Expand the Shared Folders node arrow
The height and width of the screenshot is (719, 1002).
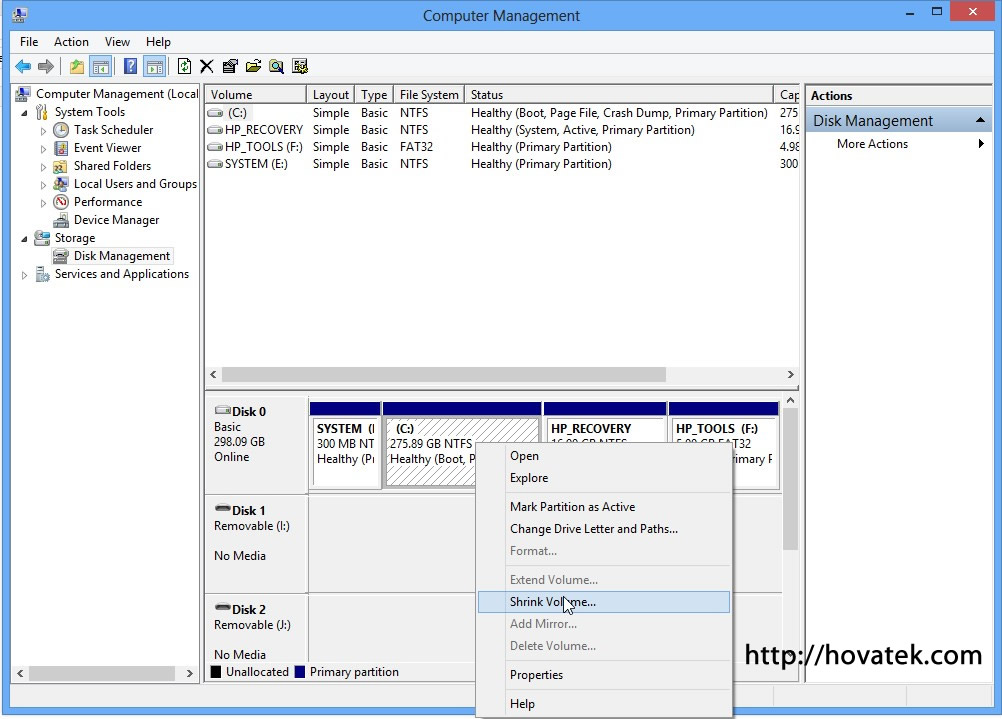pos(43,167)
